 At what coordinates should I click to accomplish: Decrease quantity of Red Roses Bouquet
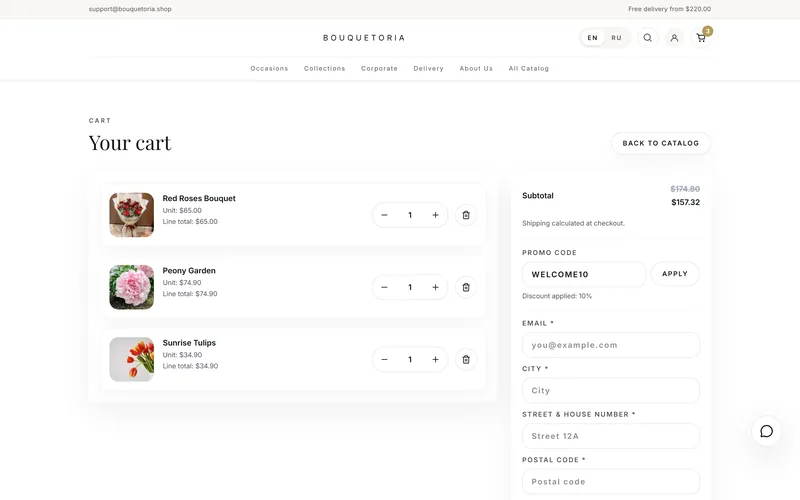[384, 215]
